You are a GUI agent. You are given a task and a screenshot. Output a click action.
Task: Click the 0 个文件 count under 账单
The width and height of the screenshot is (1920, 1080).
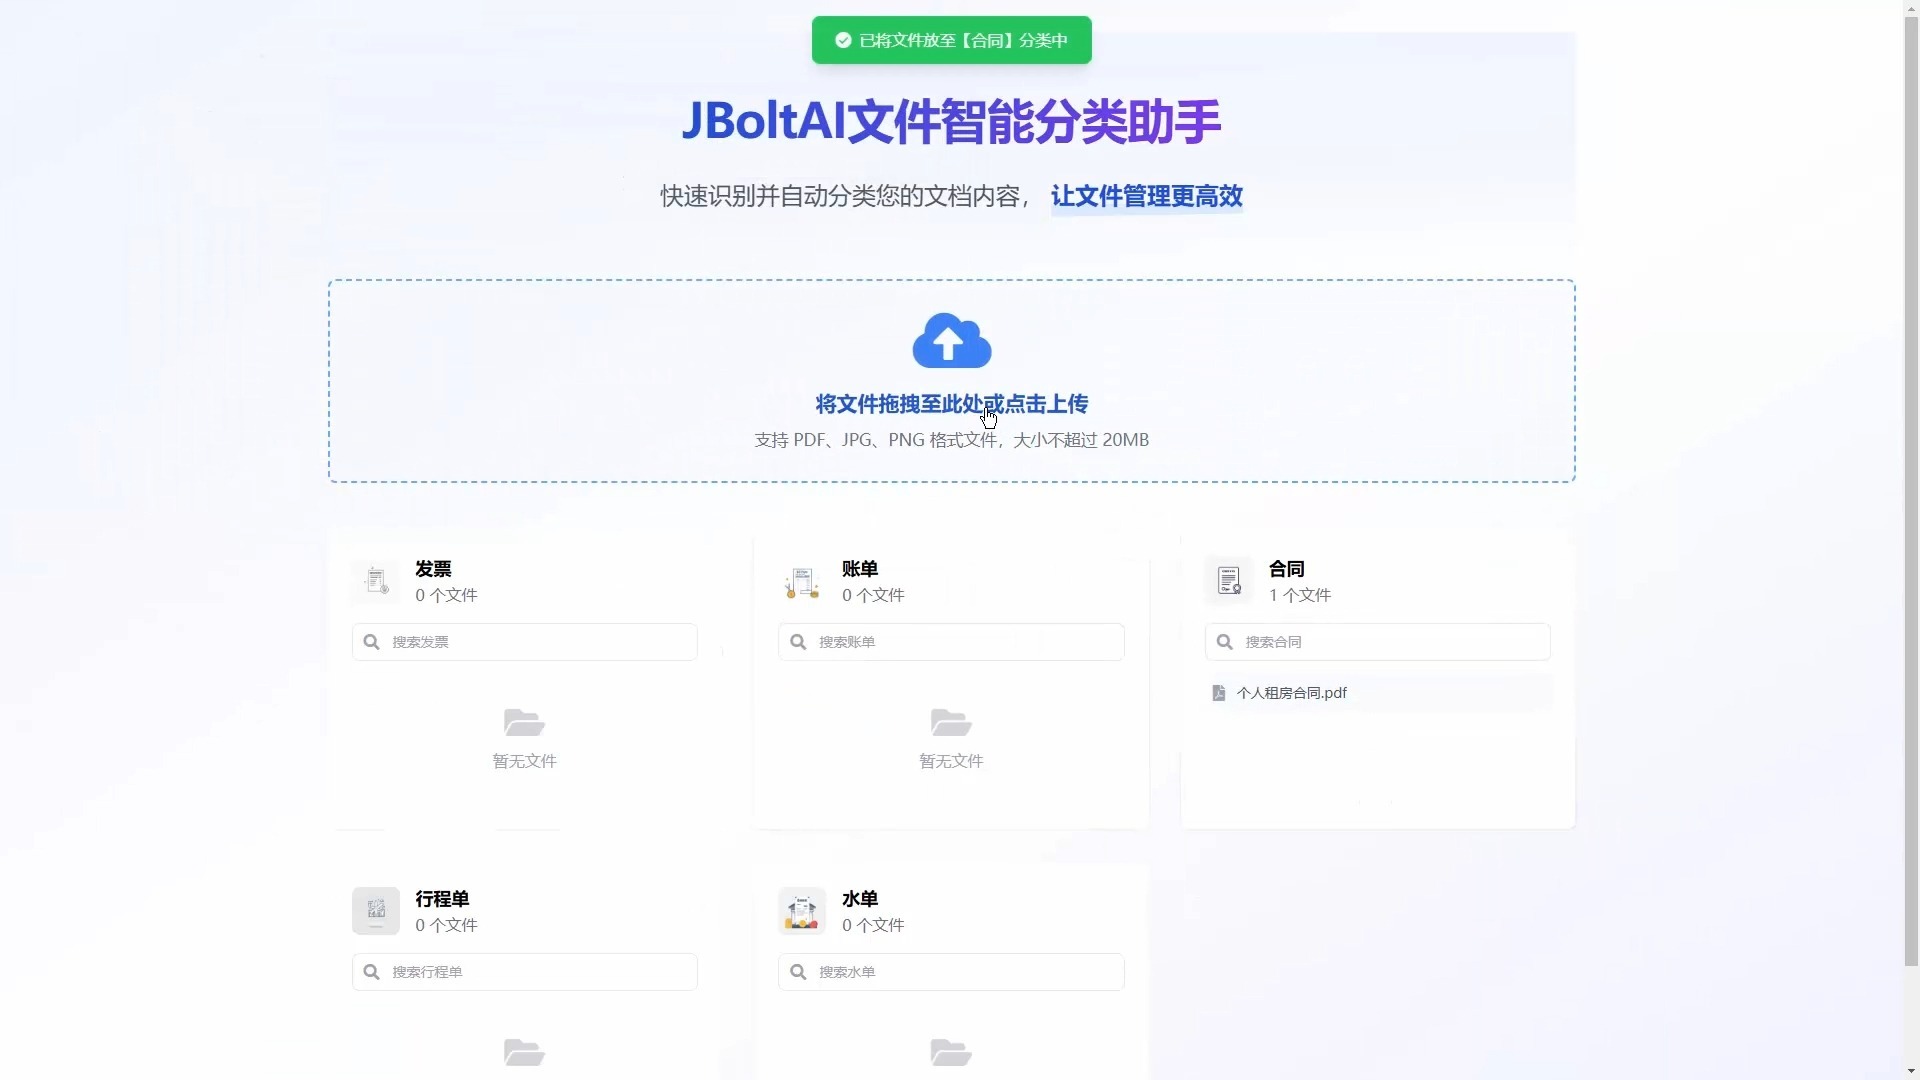pyautogui.click(x=873, y=595)
